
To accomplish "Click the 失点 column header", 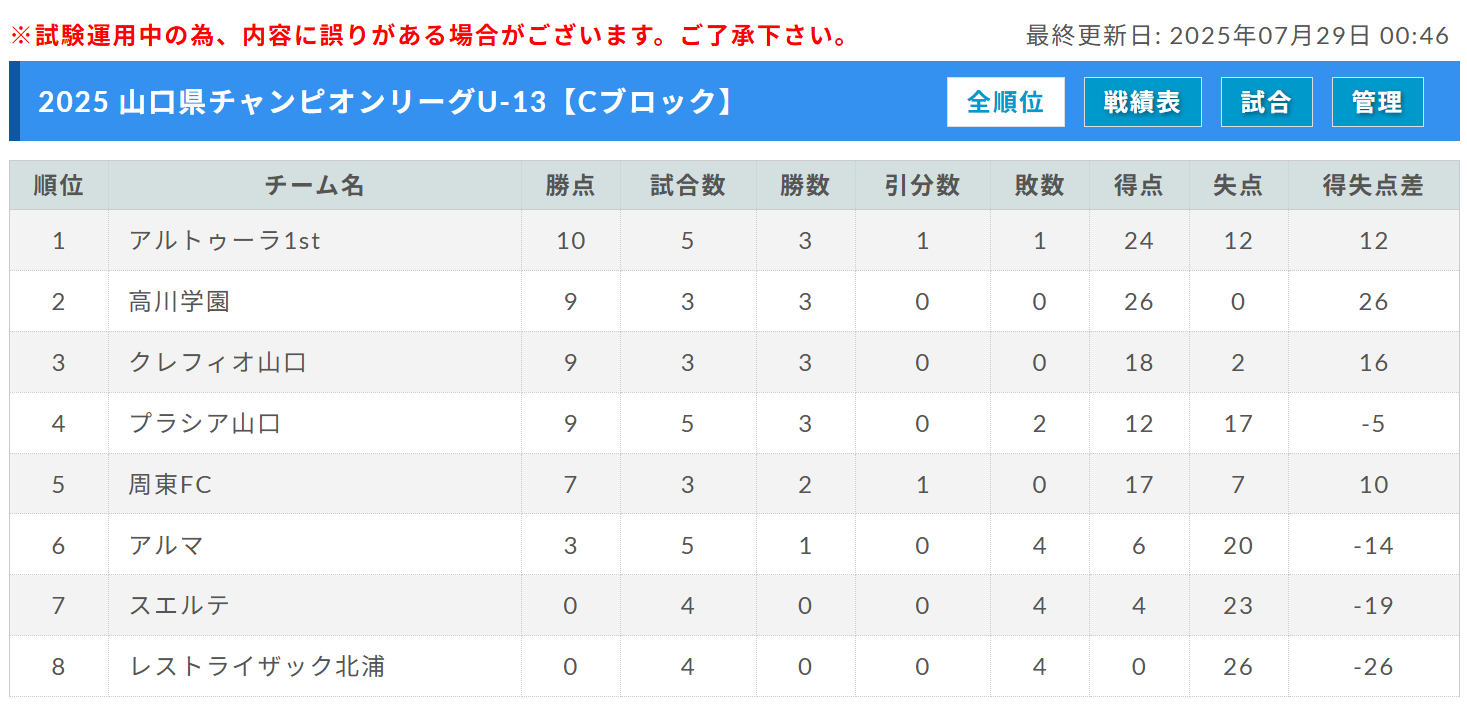I will (1238, 185).
